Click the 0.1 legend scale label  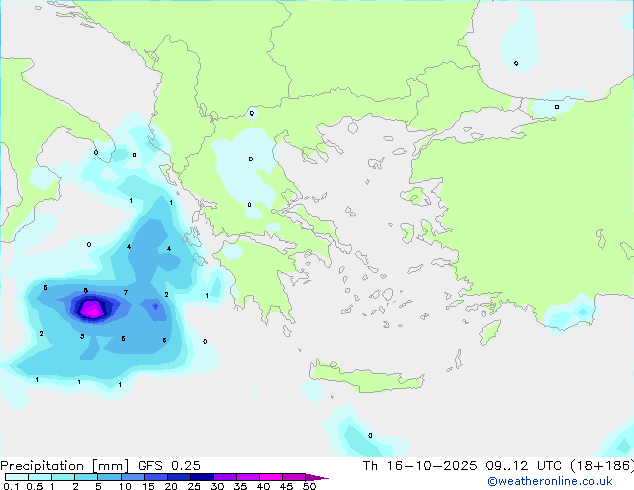[11, 486]
